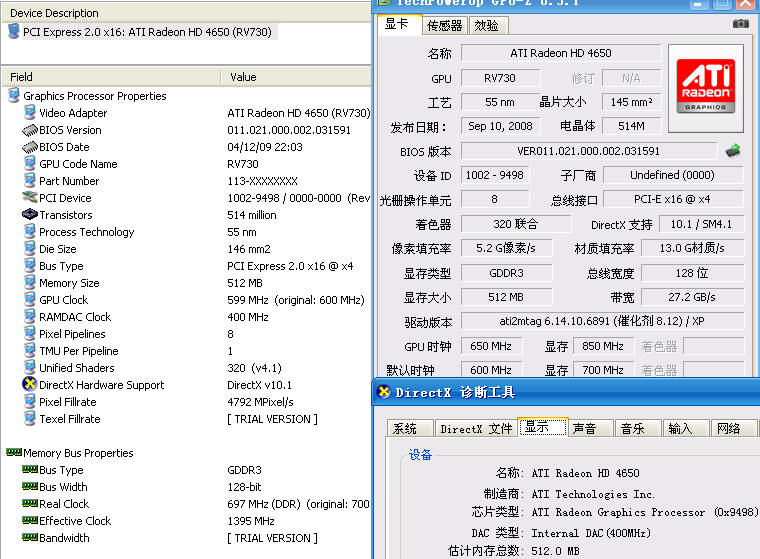Image resolution: width=760 pixels, height=559 pixels.
Task: Click the GPU clock field 650 MHz
Action: click(x=491, y=346)
